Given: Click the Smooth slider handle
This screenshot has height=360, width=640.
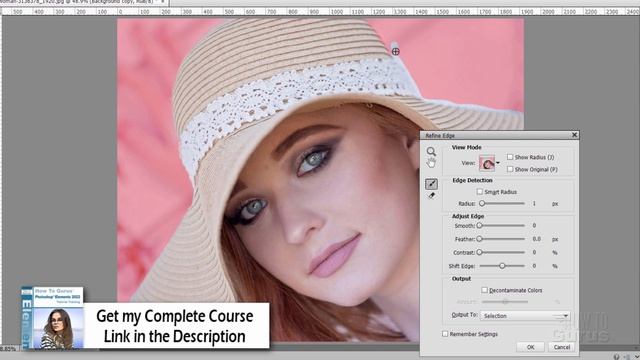Looking at the screenshot, I should pyautogui.click(x=480, y=225).
